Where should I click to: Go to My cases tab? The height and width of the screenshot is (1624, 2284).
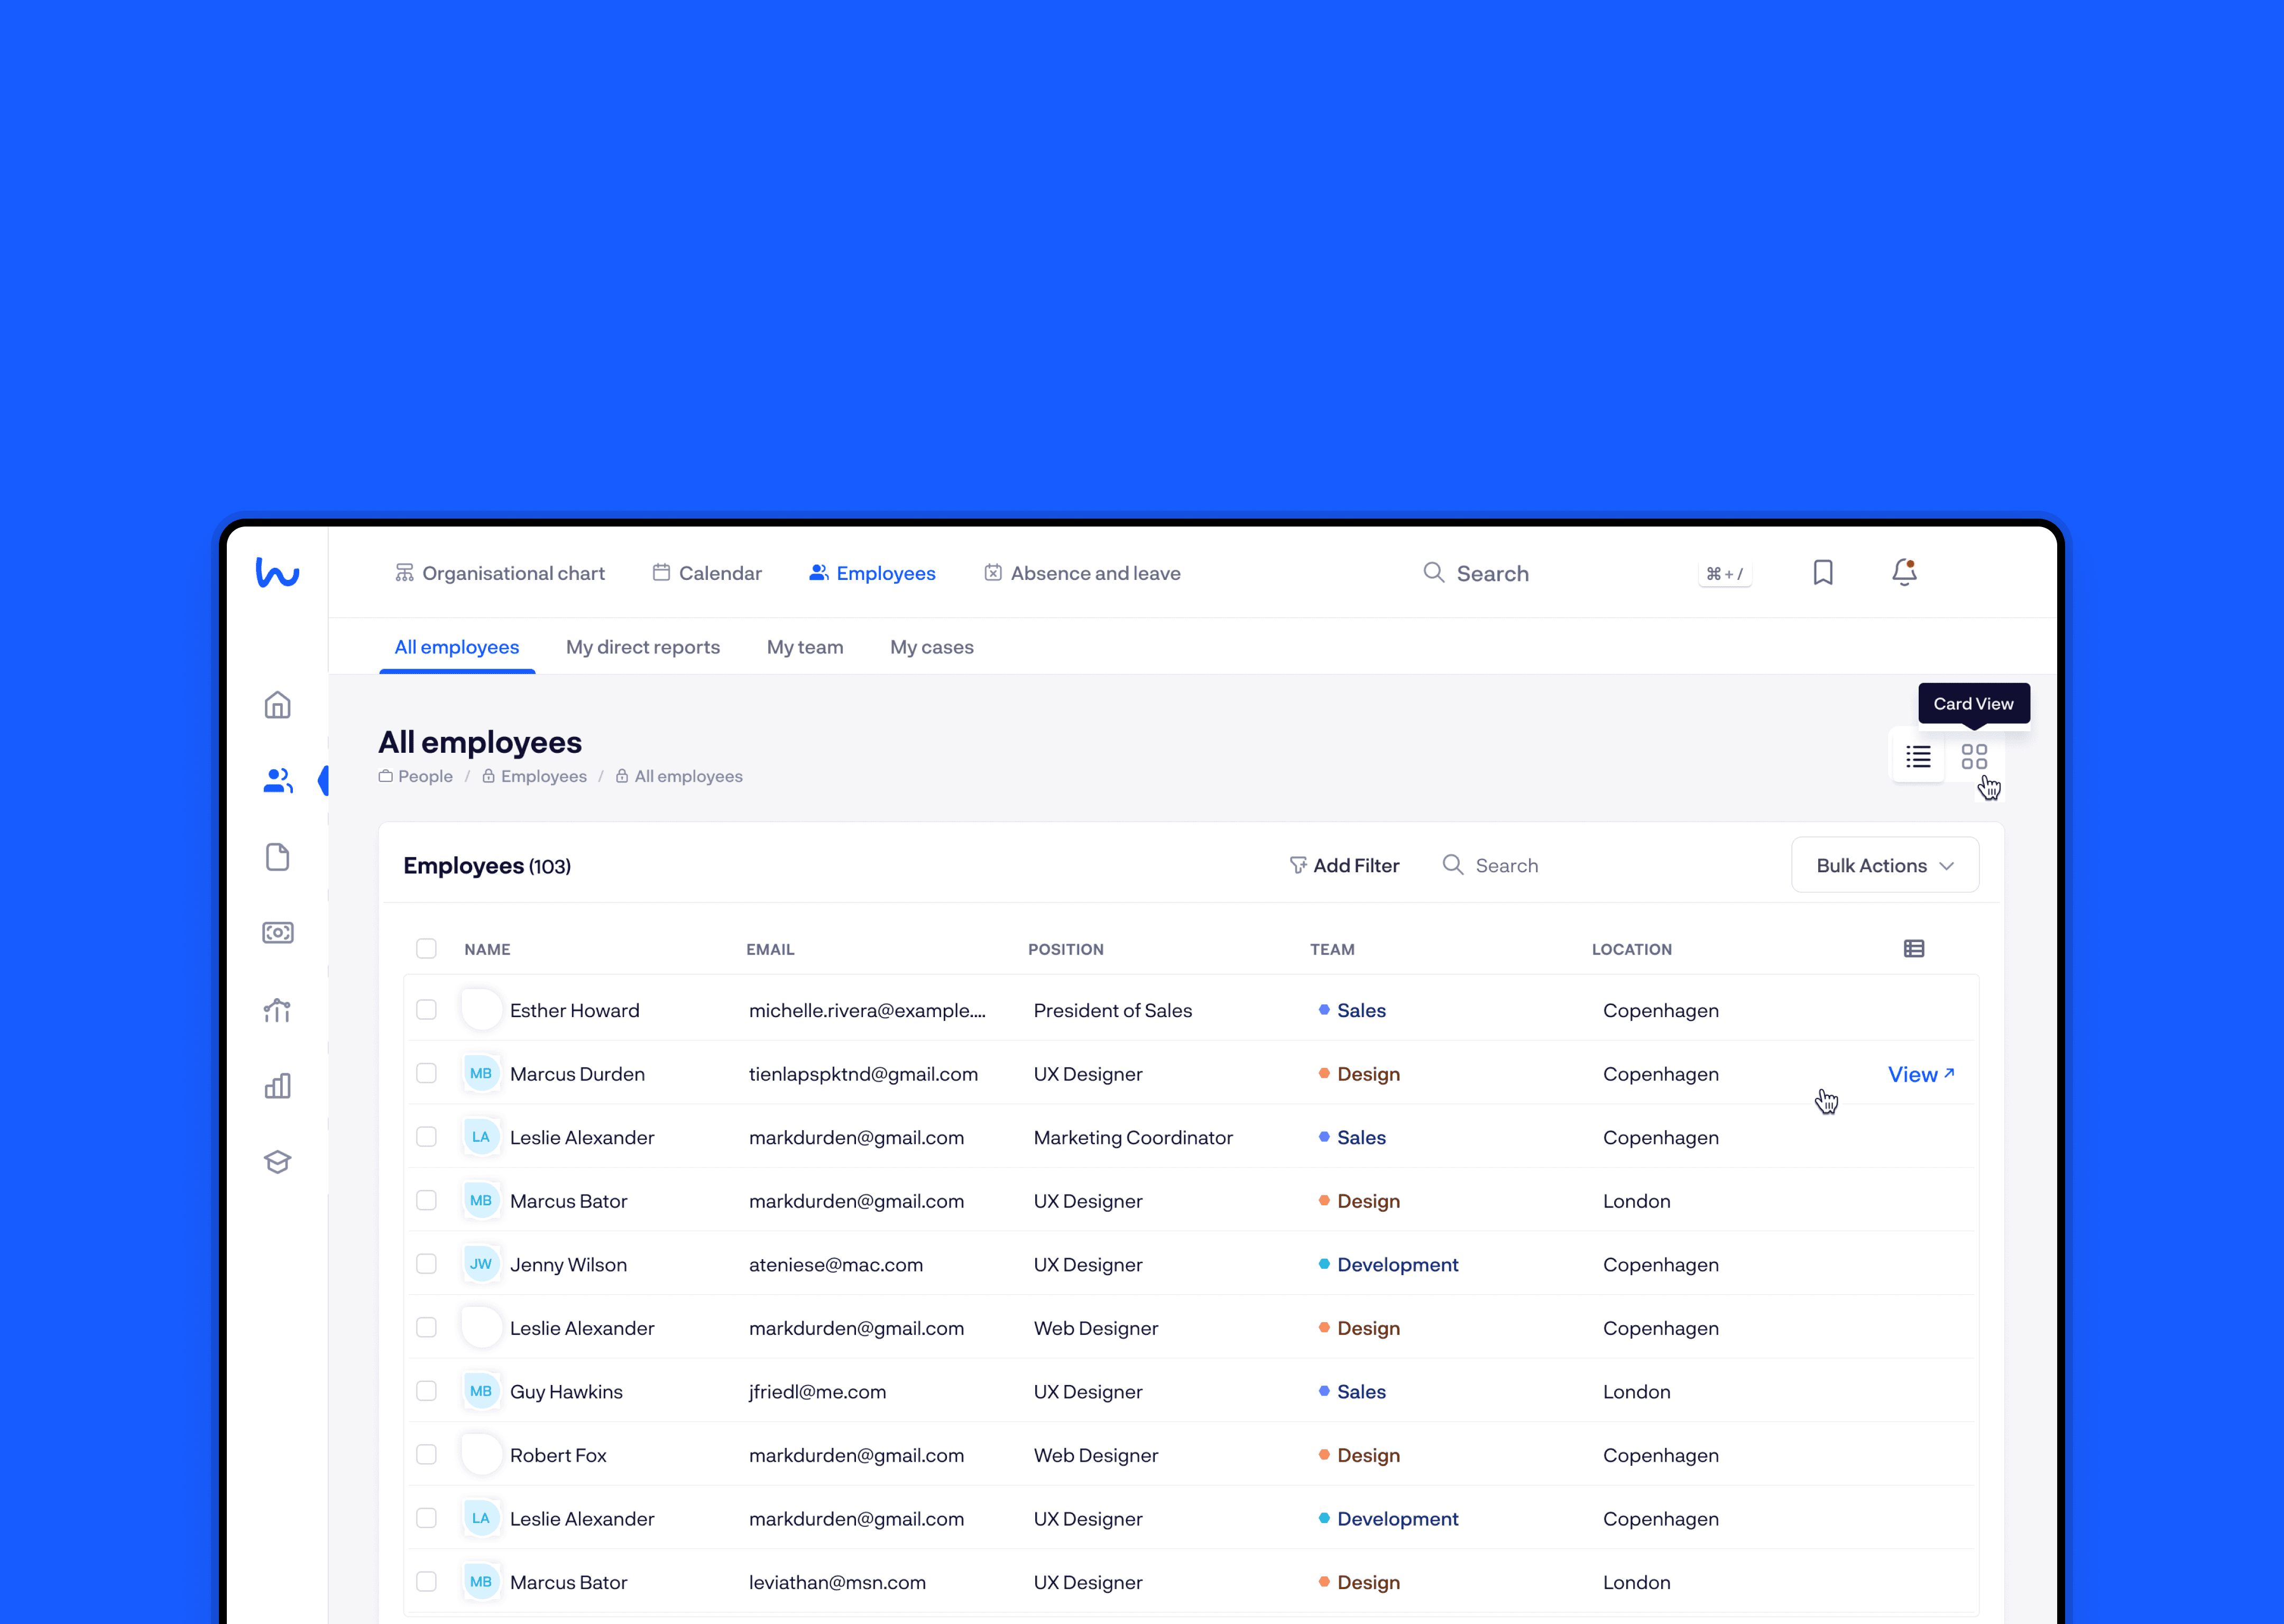click(932, 647)
